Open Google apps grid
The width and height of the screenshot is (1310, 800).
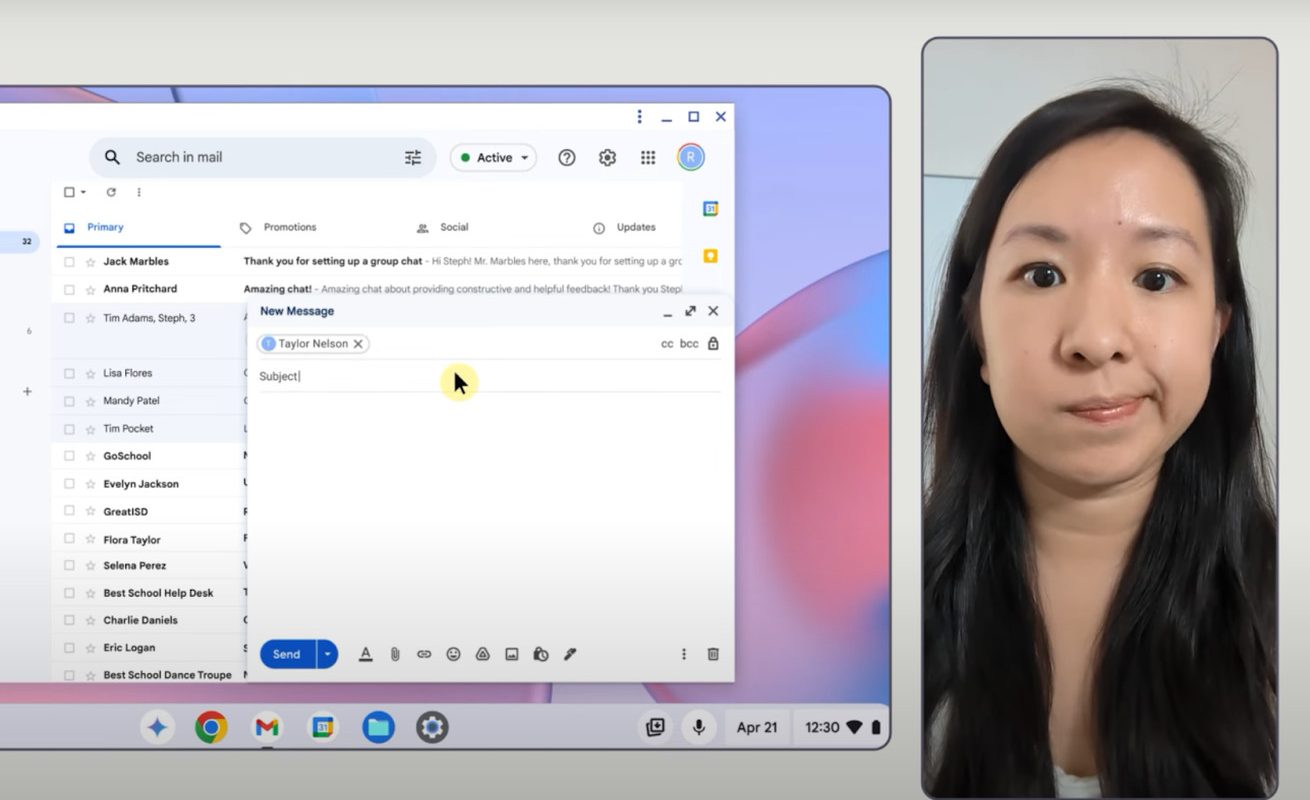tap(648, 157)
